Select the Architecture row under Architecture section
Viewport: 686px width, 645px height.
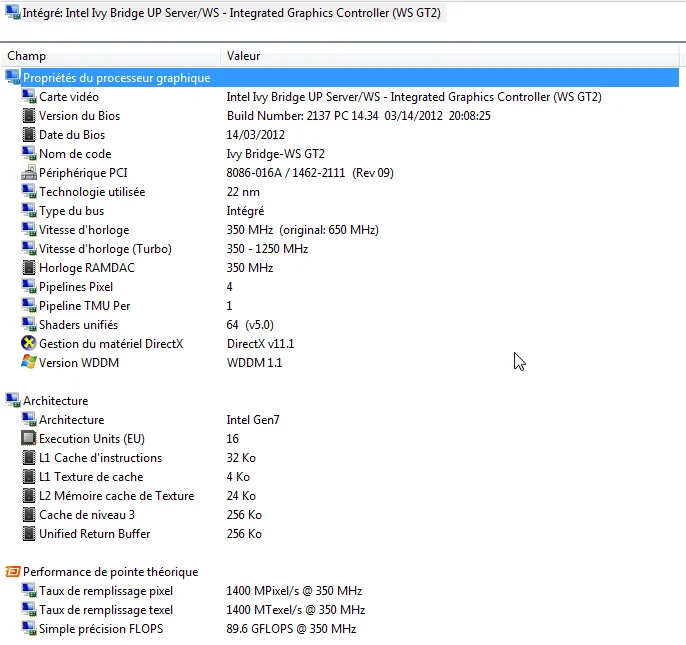point(71,420)
